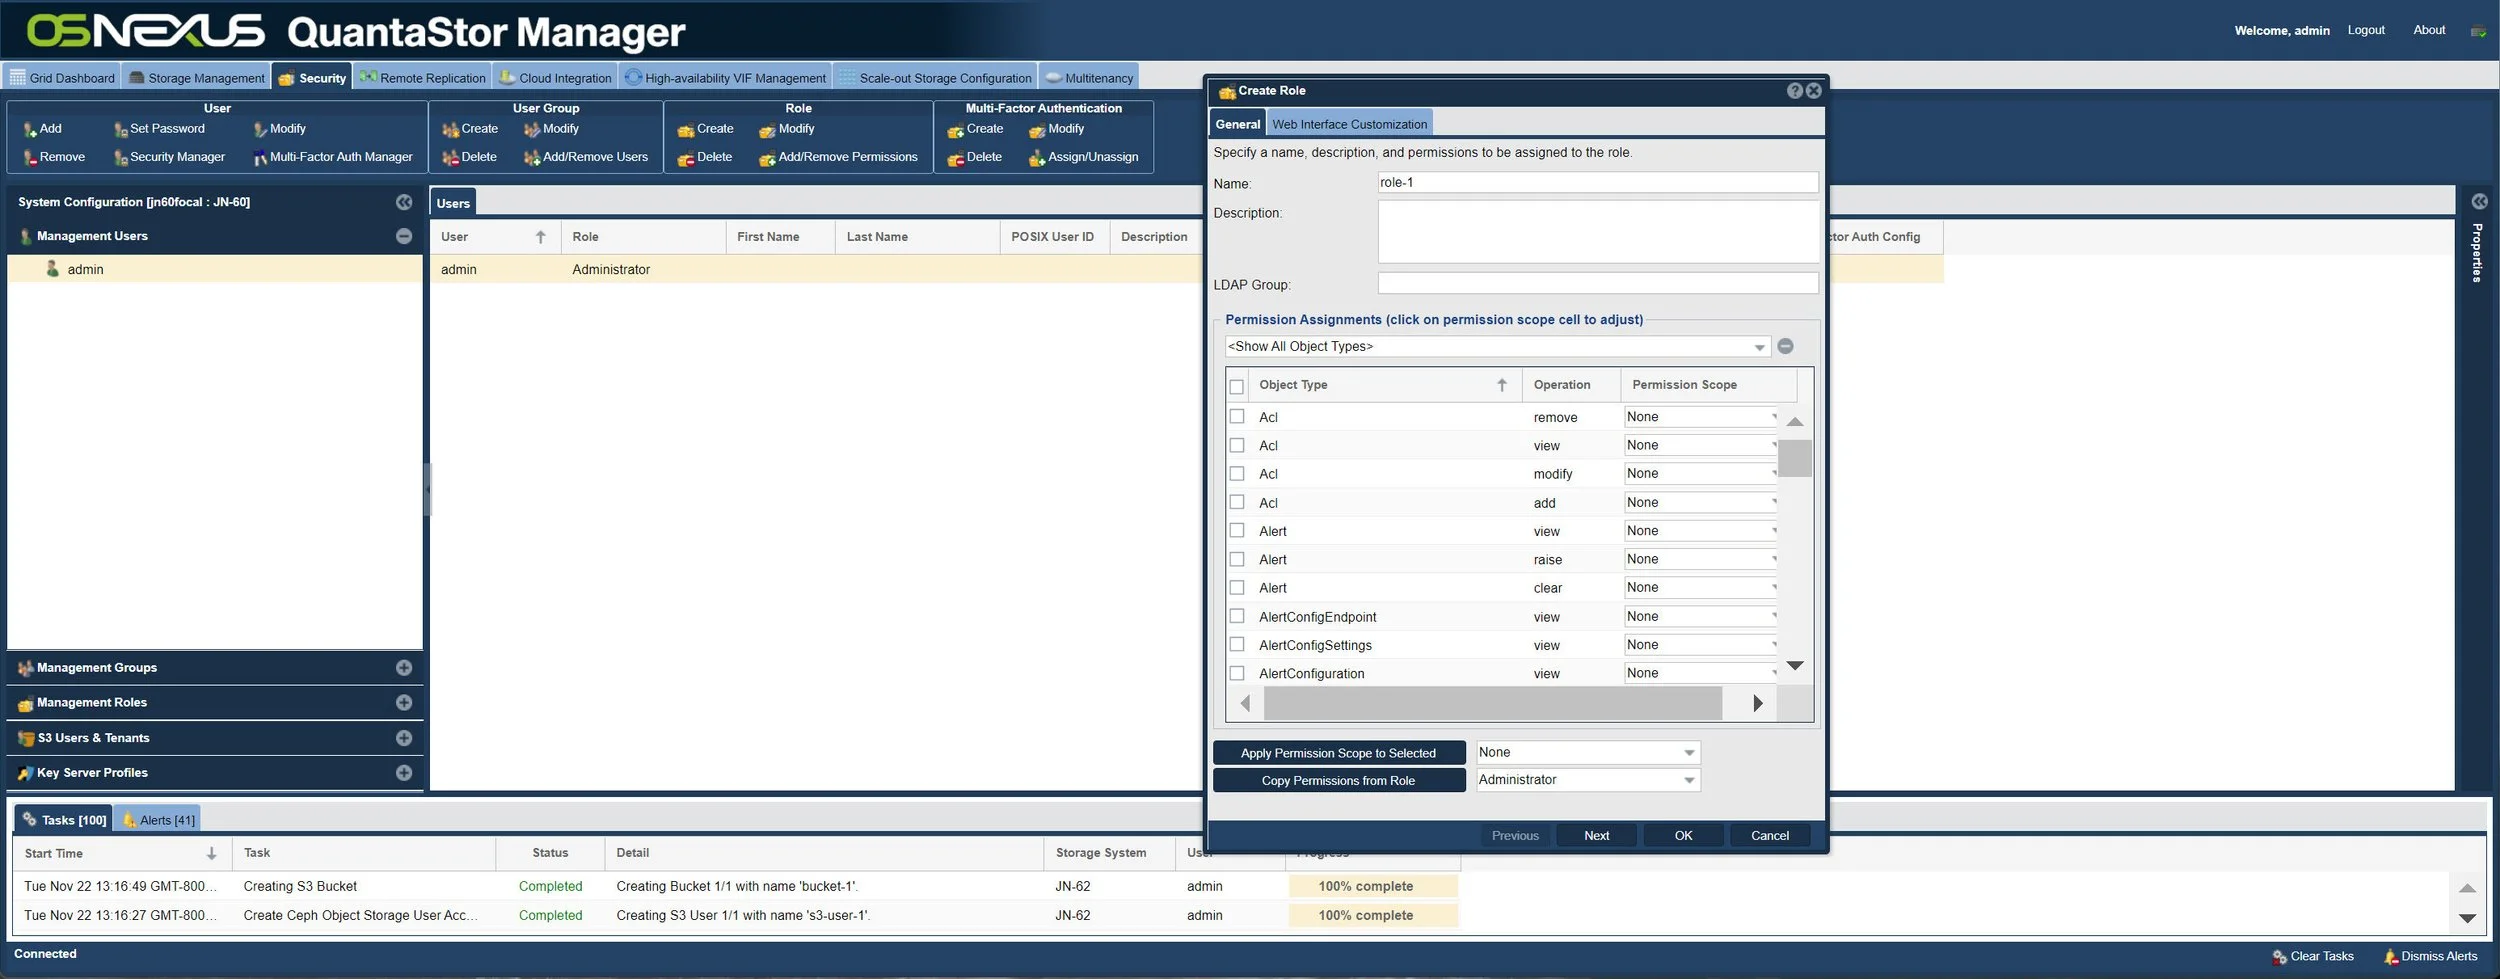Click Delete in Multi-Factor Authentication section

pyautogui.click(x=974, y=157)
